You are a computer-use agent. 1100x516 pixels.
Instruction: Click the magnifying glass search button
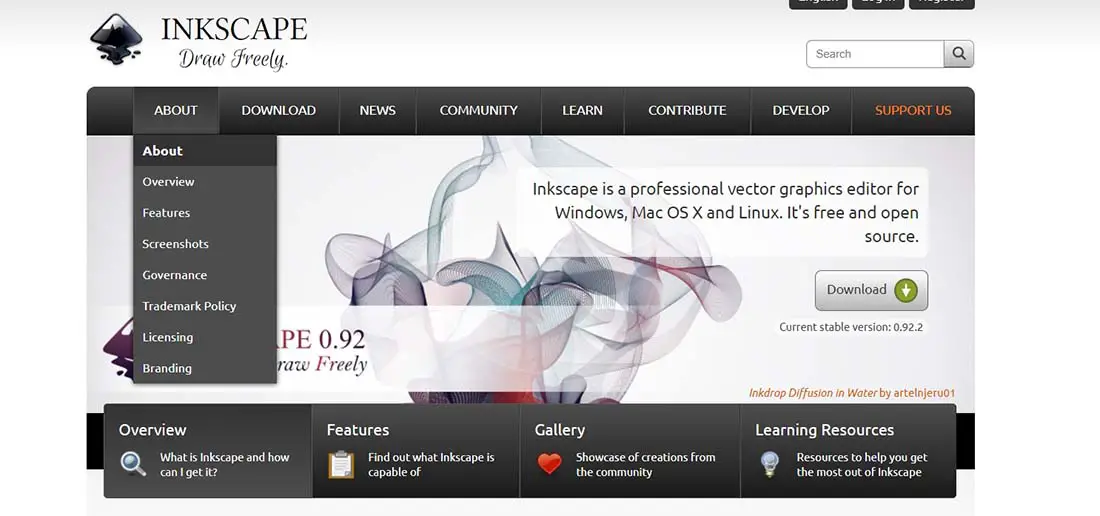pyautogui.click(x=958, y=54)
